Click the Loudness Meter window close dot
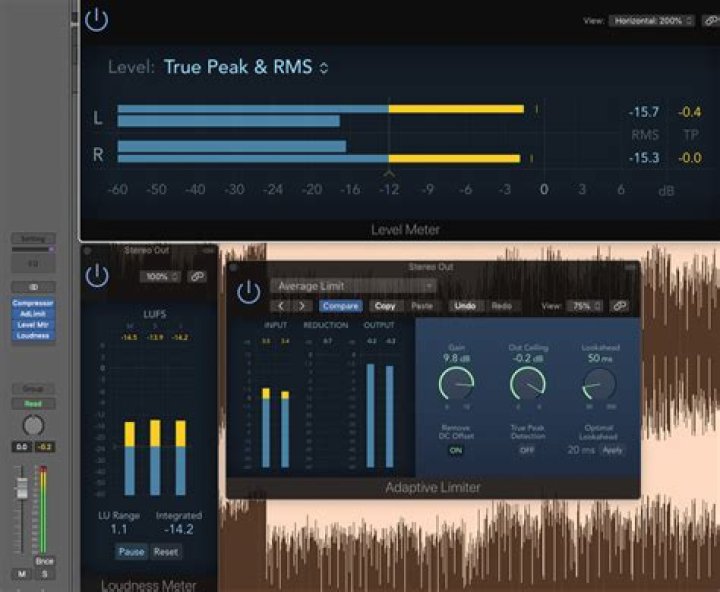This screenshot has height=592, width=720. 87,250
